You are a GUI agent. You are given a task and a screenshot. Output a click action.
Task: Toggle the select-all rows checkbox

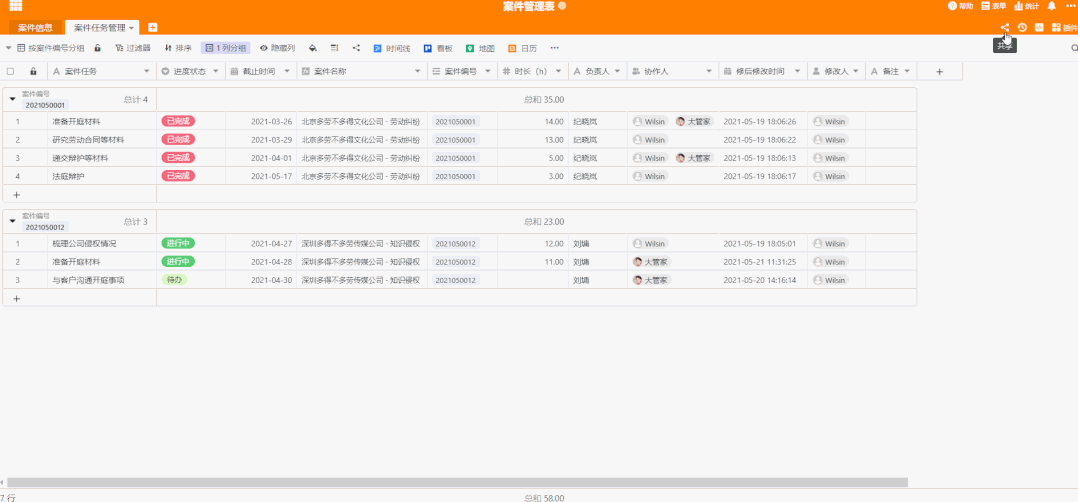point(11,72)
